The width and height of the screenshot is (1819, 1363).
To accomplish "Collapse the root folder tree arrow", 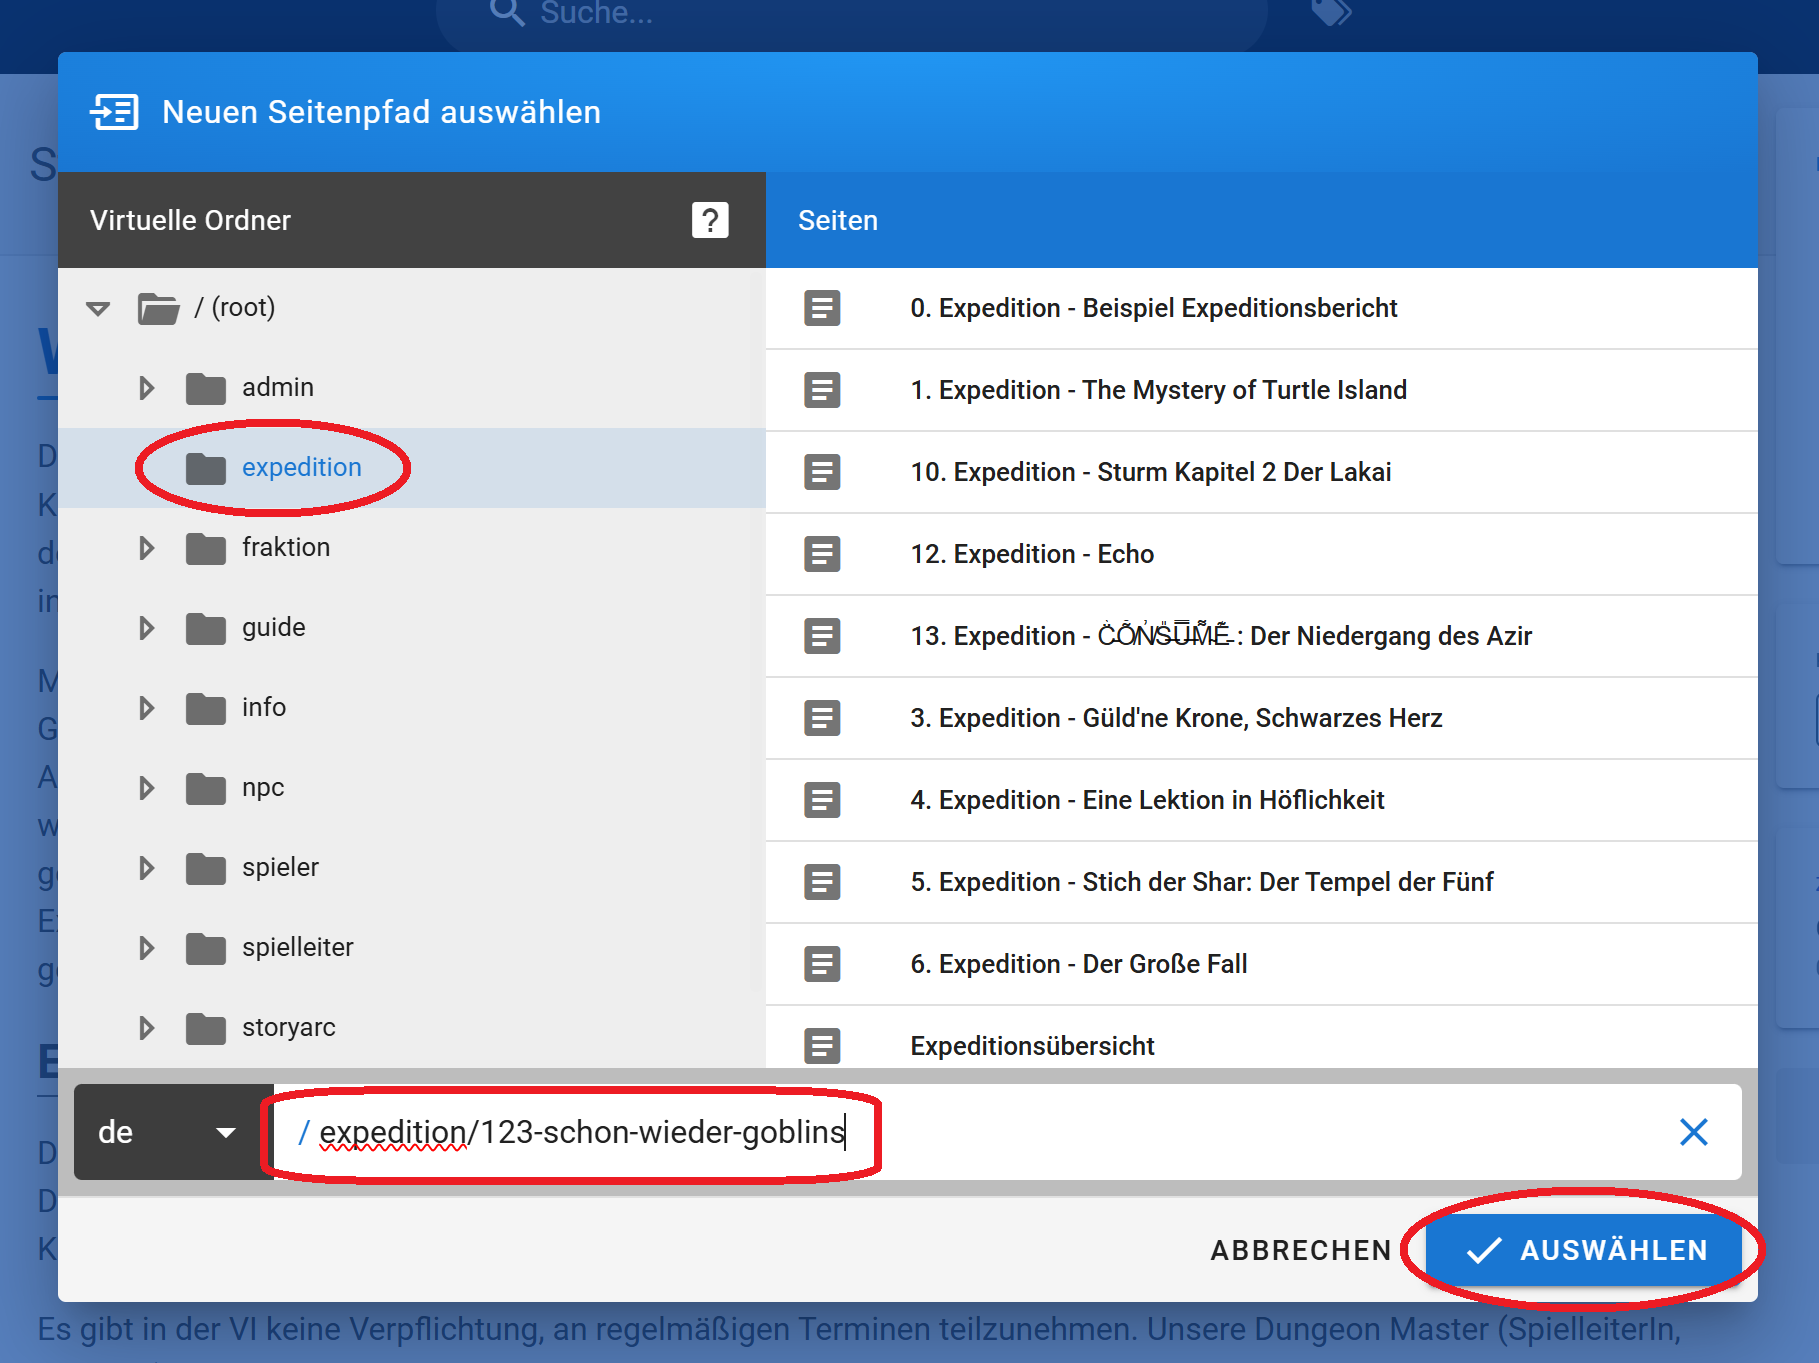I will click(98, 308).
